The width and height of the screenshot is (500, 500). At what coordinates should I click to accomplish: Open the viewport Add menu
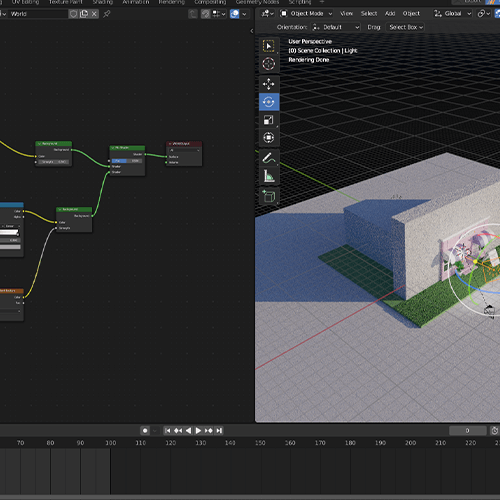390,14
